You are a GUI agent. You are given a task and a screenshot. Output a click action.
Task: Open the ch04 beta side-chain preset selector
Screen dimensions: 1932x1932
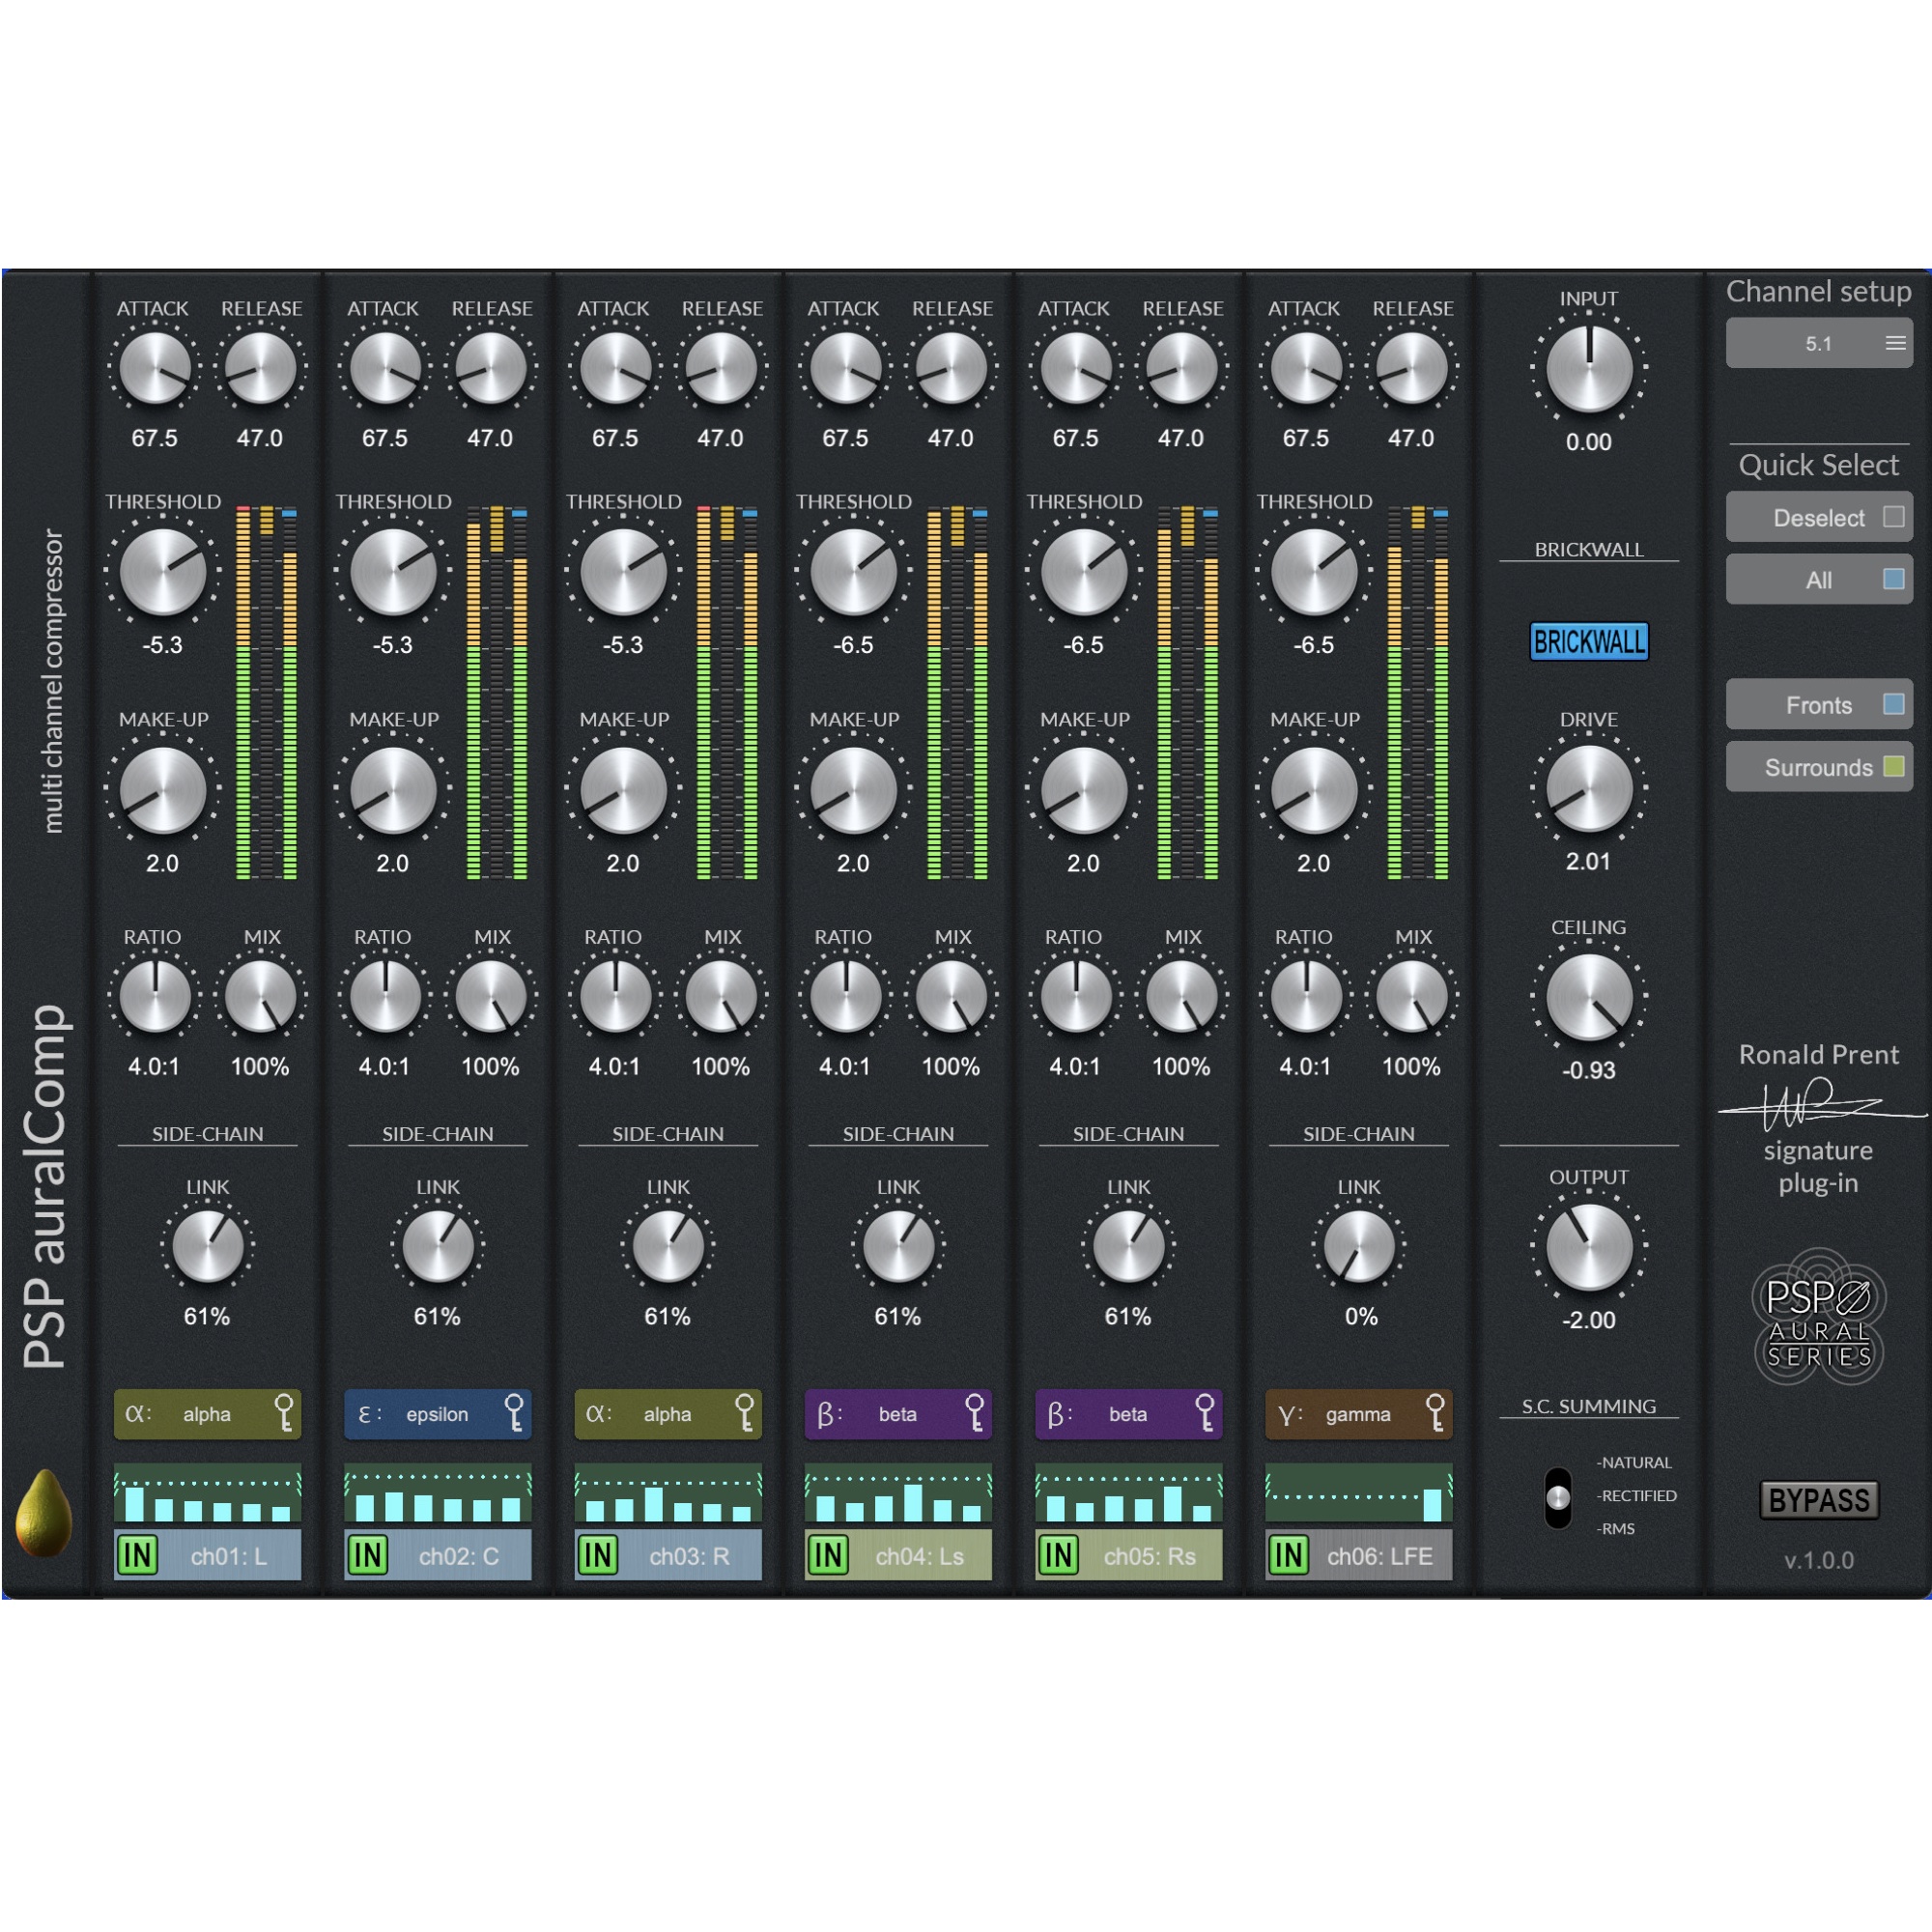tap(898, 1414)
